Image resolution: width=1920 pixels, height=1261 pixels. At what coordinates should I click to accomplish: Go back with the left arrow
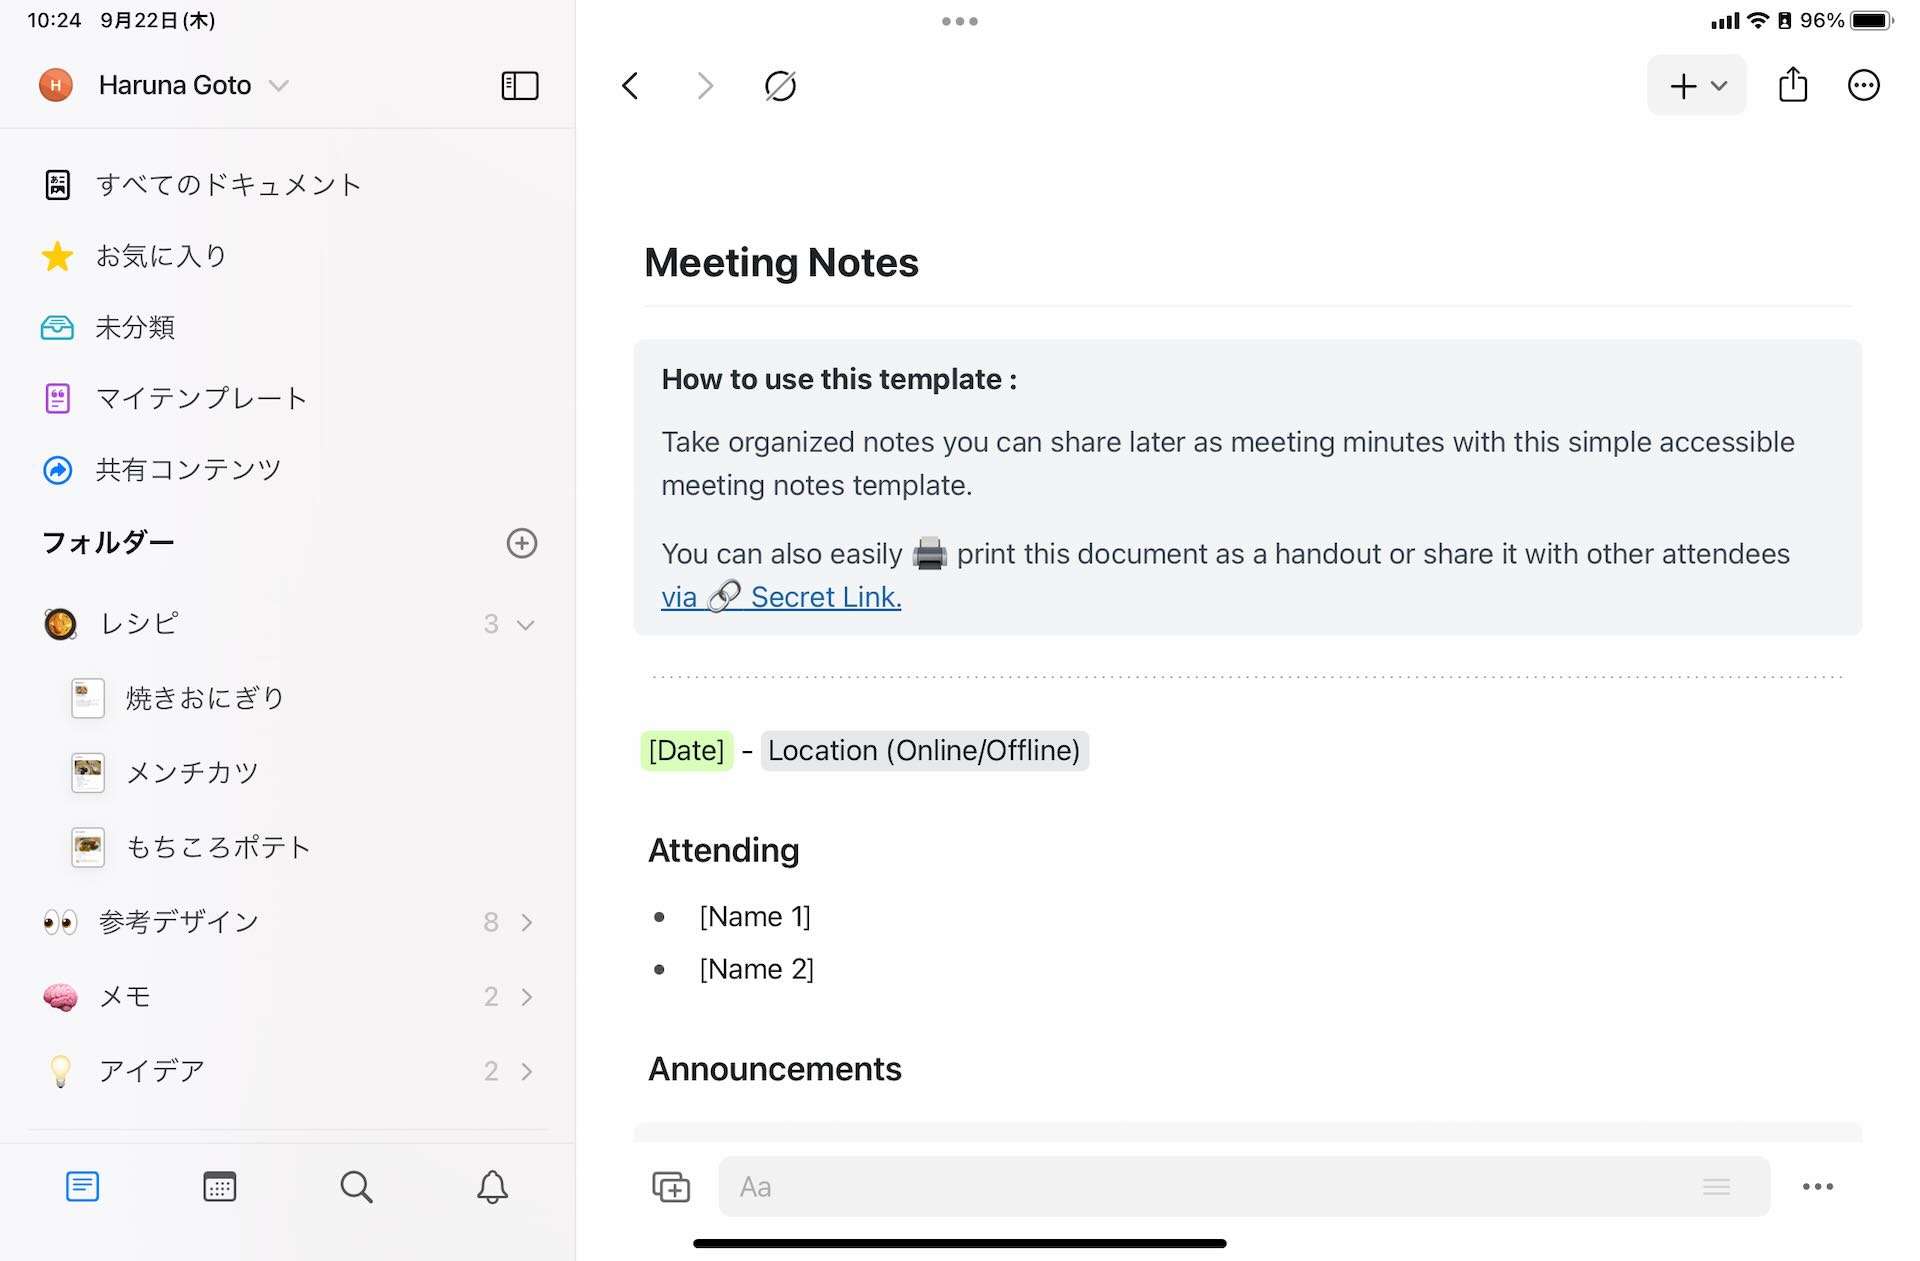630,86
